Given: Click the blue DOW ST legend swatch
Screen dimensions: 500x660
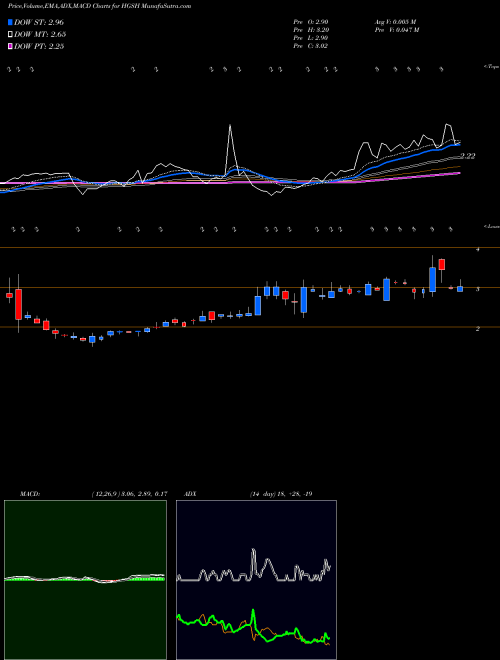Looking at the screenshot, I should tap(10, 22).
